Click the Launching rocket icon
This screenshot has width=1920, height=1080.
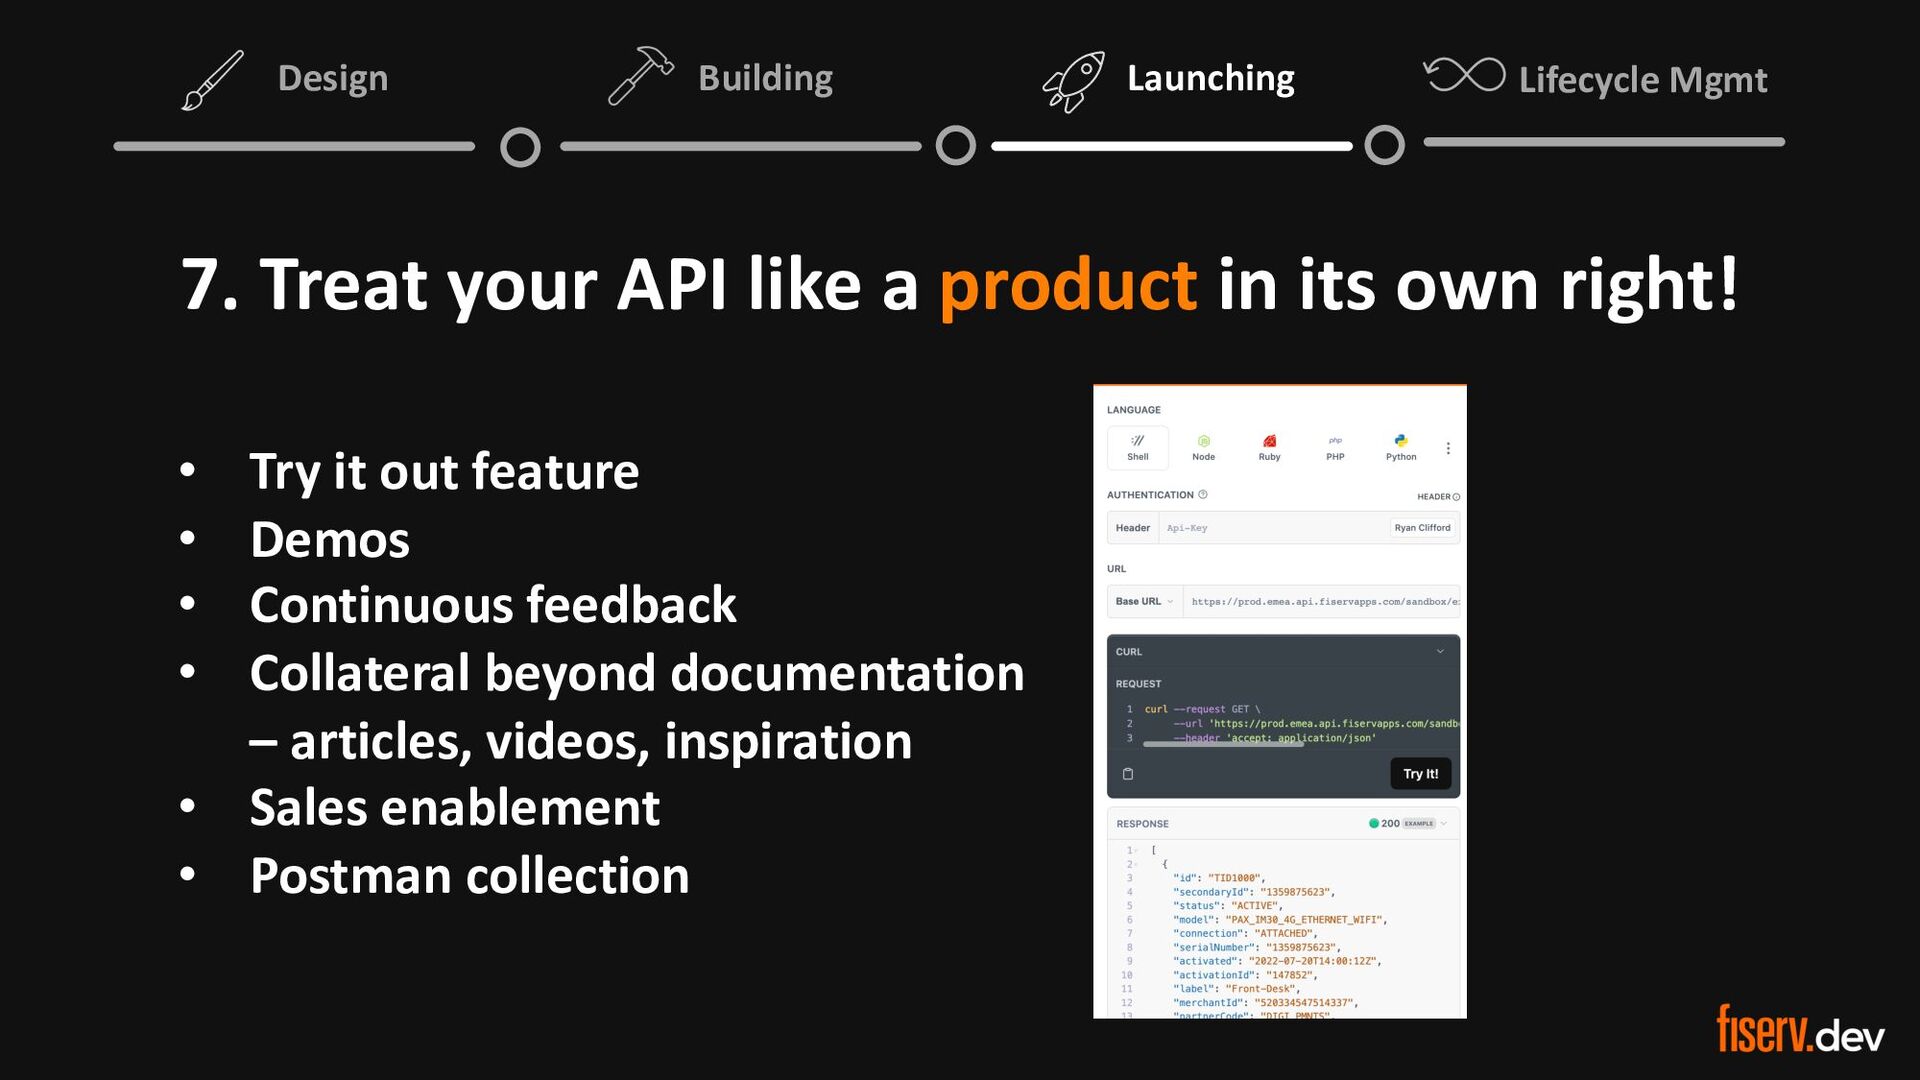(x=1073, y=81)
